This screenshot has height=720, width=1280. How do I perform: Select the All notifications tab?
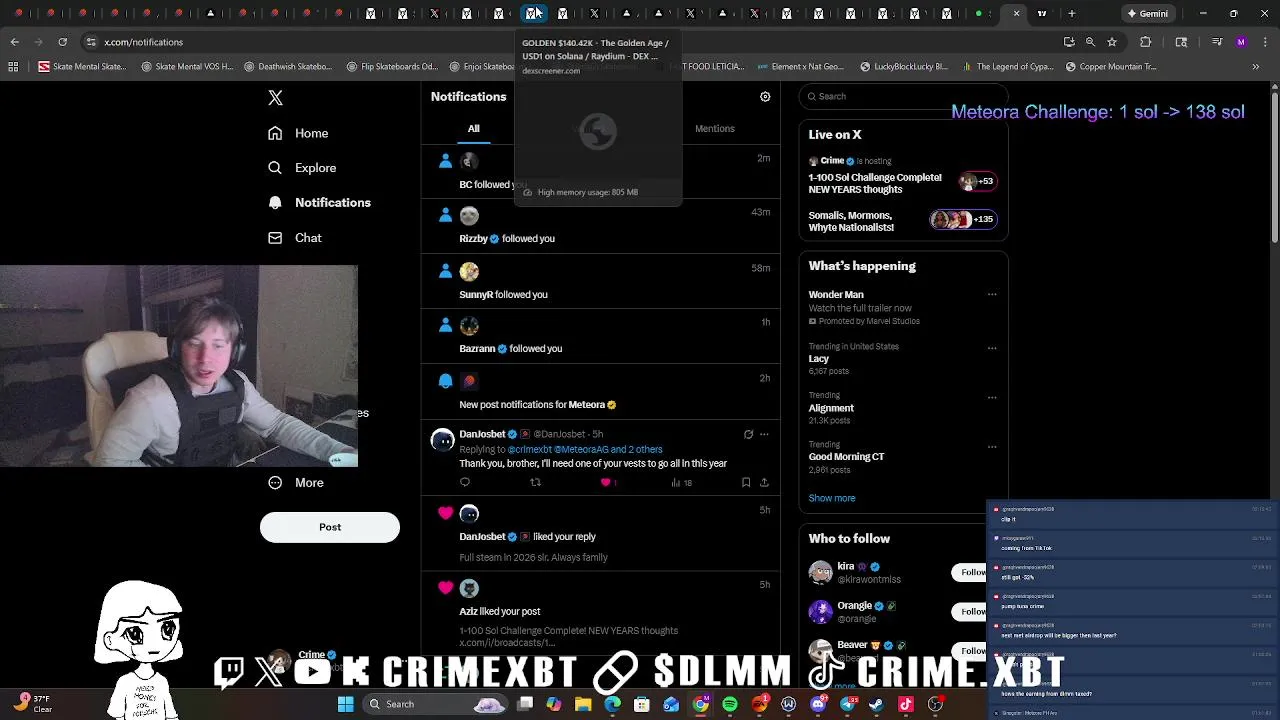click(x=473, y=128)
